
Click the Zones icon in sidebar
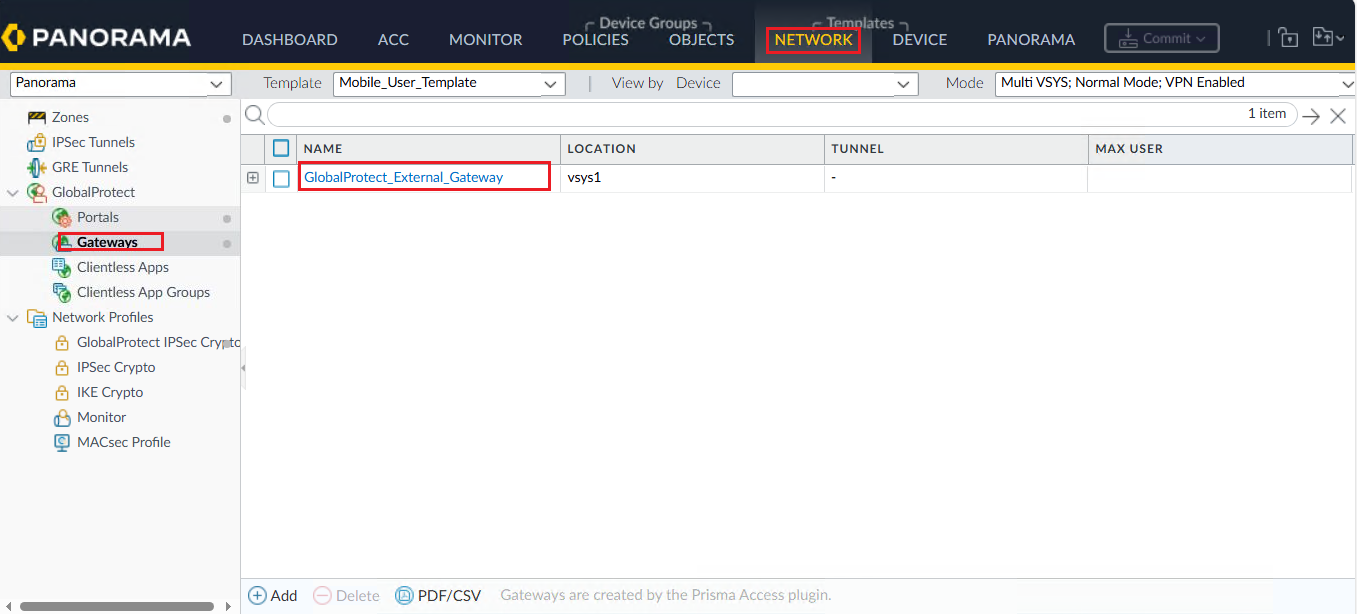click(x=37, y=118)
